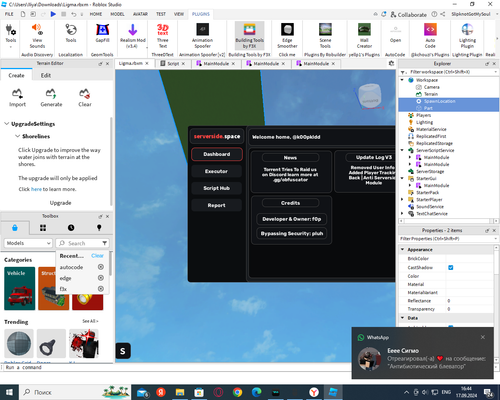Click the Report button in serverside panel
The image size is (500, 400).
[216, 205]
